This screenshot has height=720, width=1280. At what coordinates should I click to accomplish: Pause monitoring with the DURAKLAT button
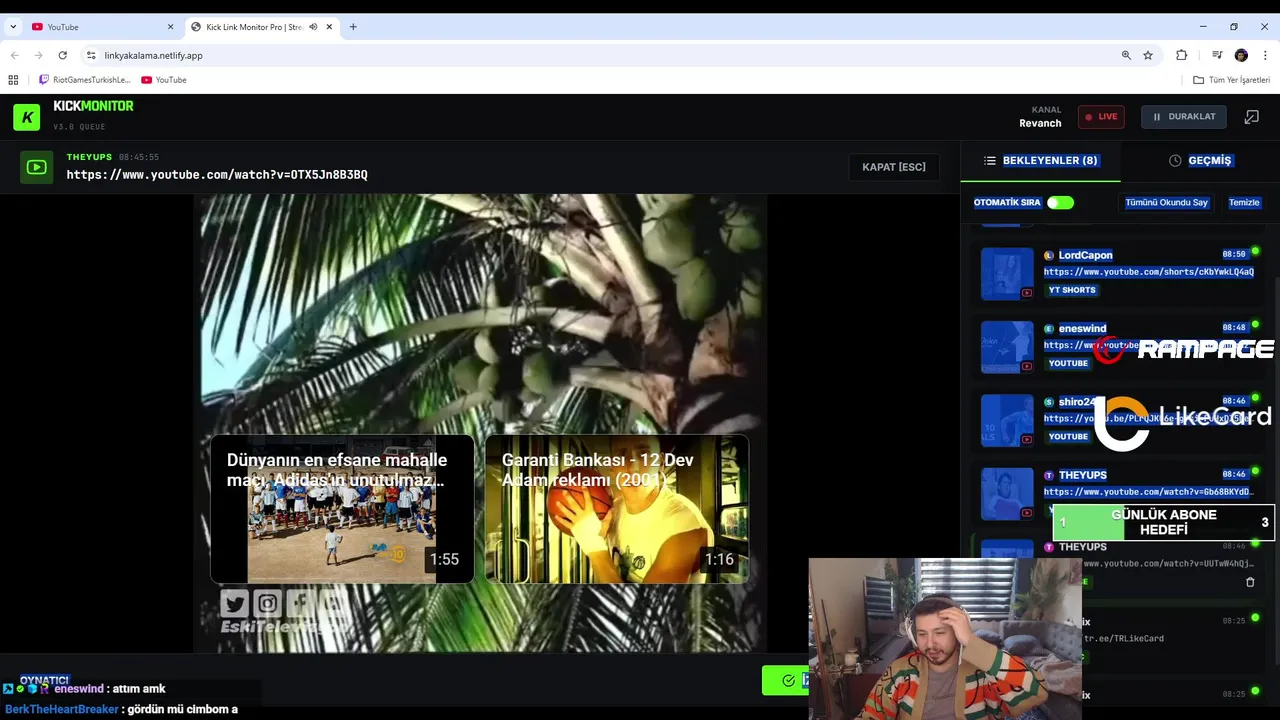[1183, 117]
